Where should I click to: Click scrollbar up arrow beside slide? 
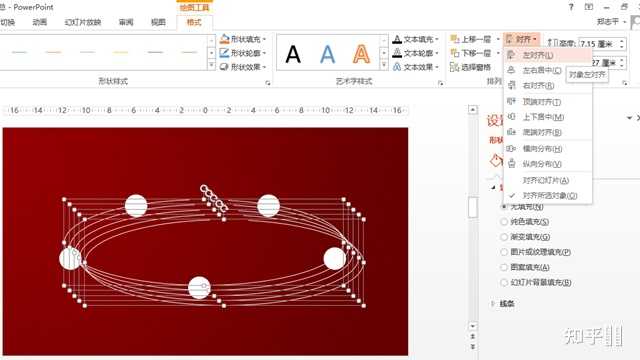[473, 109]
